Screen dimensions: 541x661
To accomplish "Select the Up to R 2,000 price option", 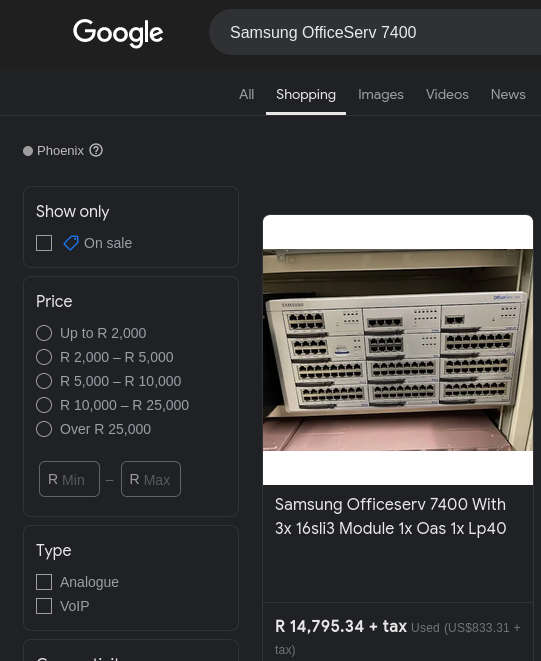I will [x=44, y=333].
